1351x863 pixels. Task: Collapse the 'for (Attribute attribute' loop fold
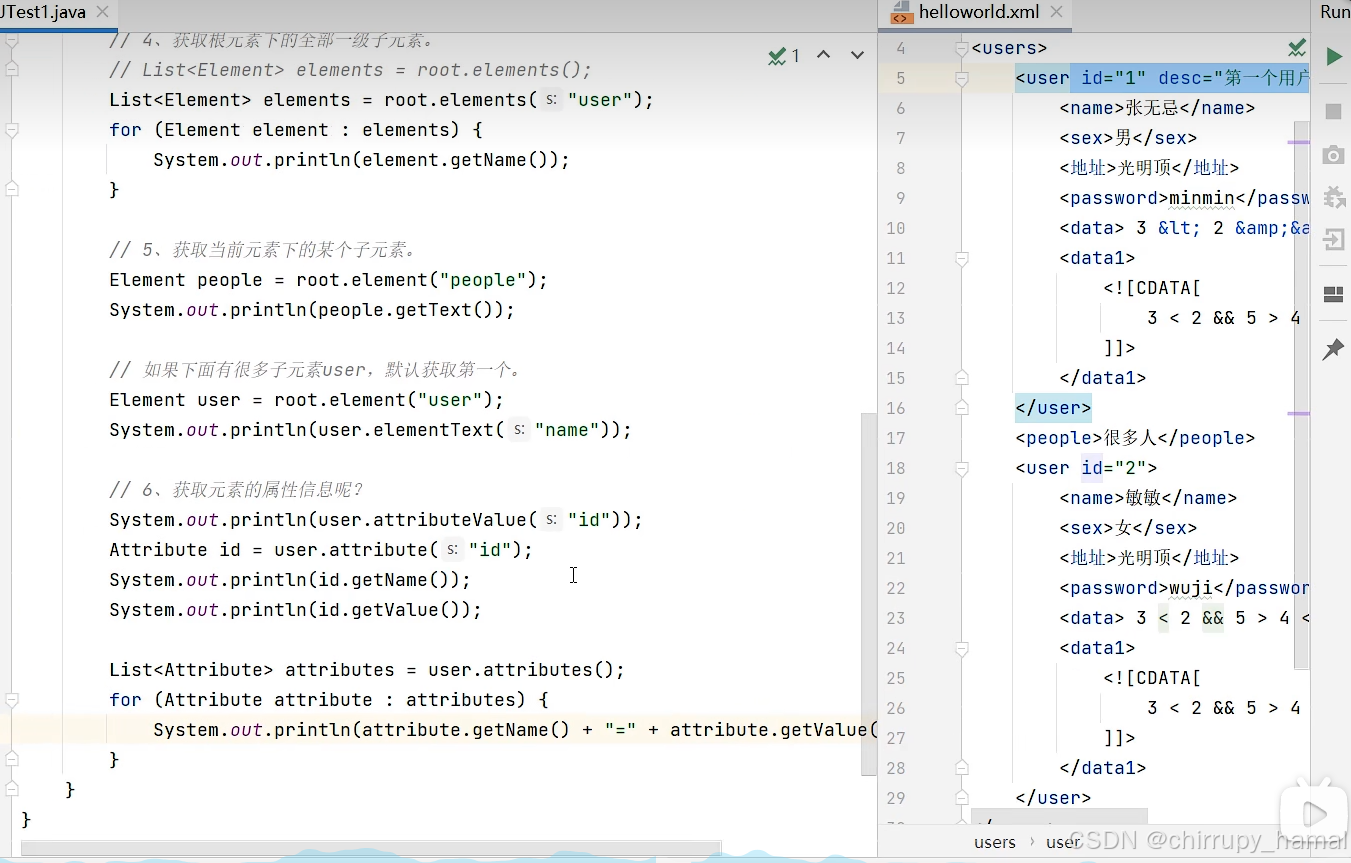(11, 700)
